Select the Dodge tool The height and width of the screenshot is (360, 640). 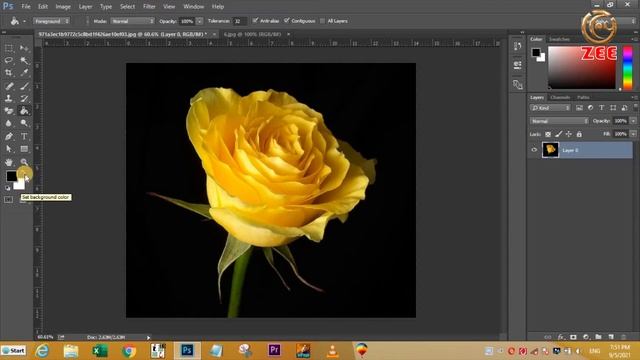(x=24, y=123)
